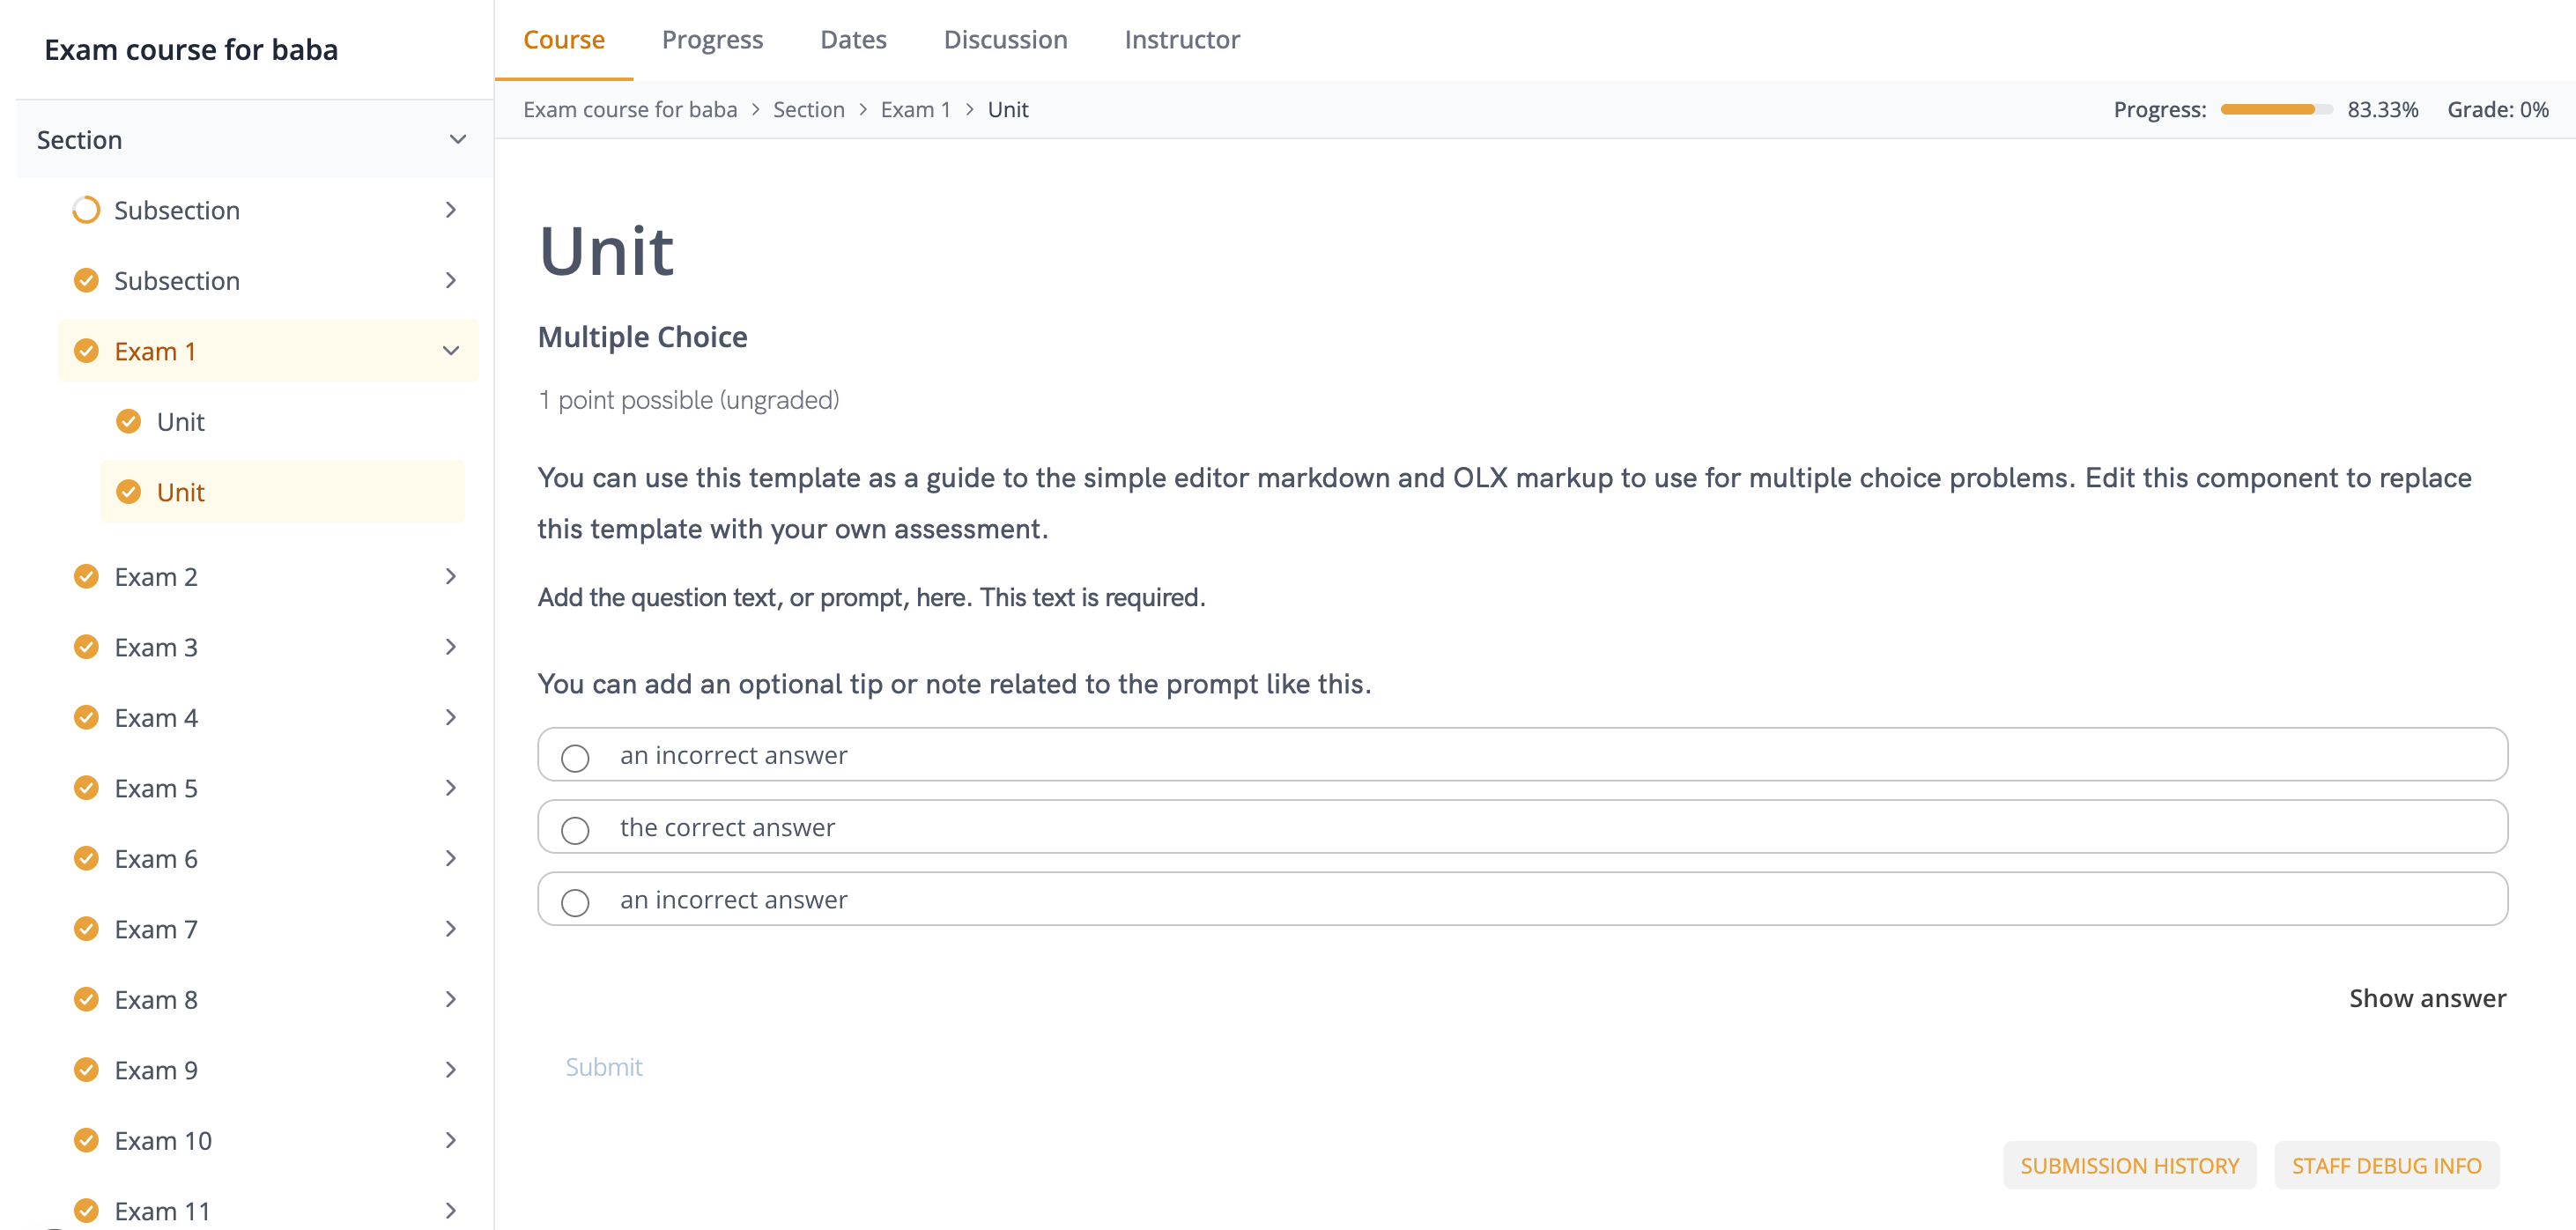2576x1230 pixels.
Task: Click 'Exam course for baba' sidebar title
Action: tap(191, 49)
